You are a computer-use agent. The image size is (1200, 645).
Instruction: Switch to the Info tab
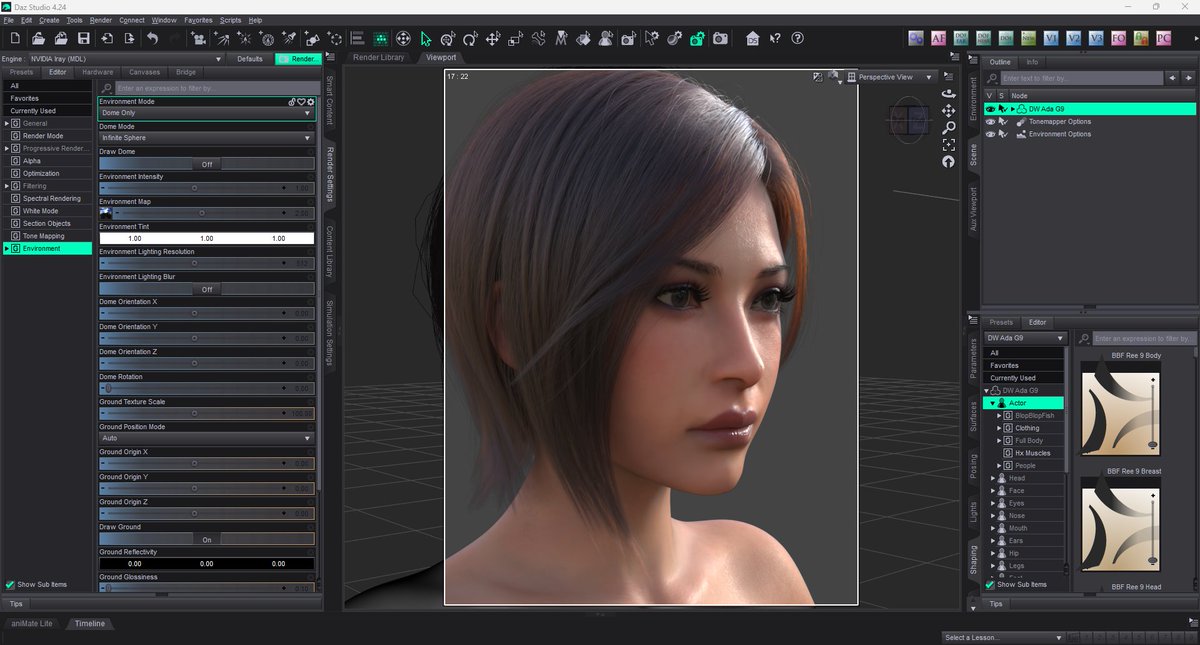(1032, 62)
